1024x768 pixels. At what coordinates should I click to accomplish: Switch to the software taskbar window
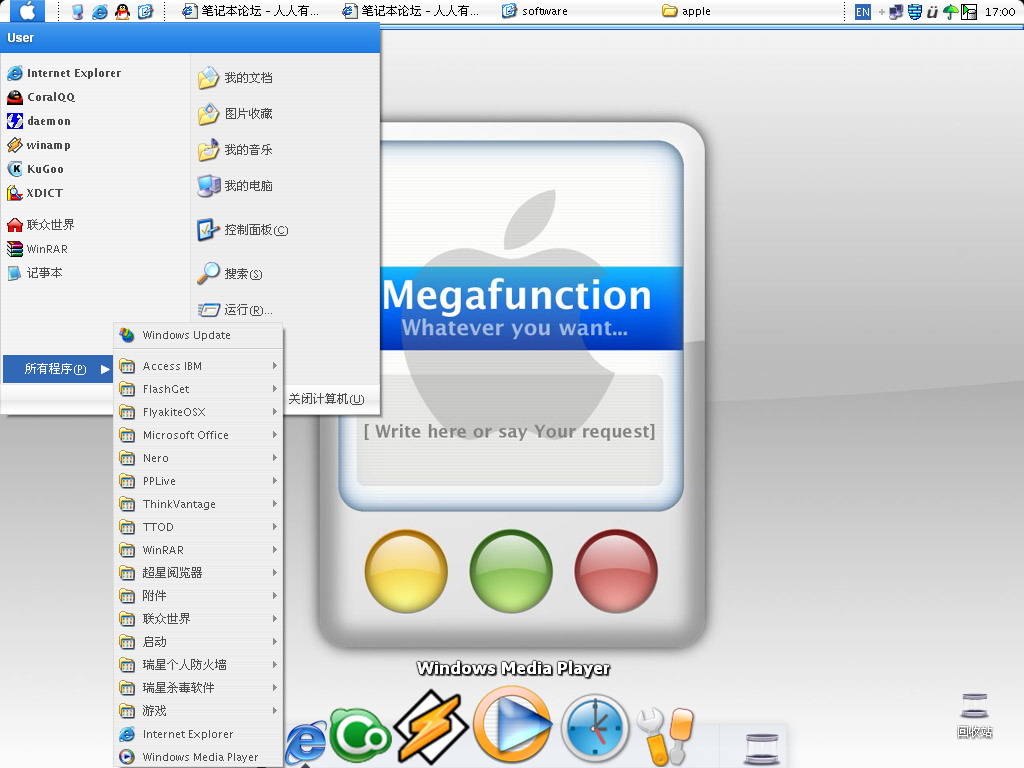pos(535,11)
